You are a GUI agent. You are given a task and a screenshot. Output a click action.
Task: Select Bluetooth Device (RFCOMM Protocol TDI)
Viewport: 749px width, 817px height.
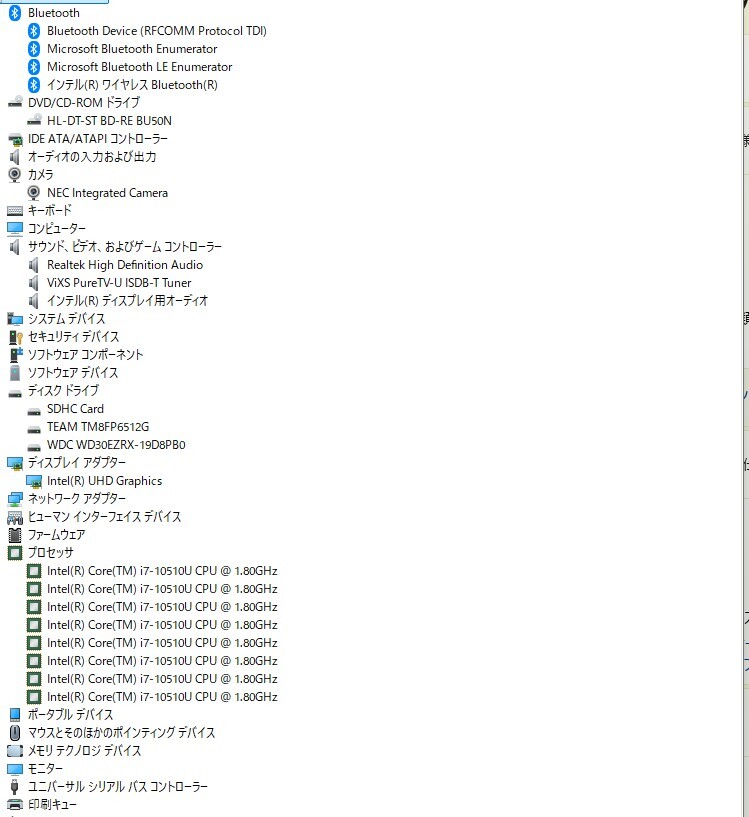157,31
